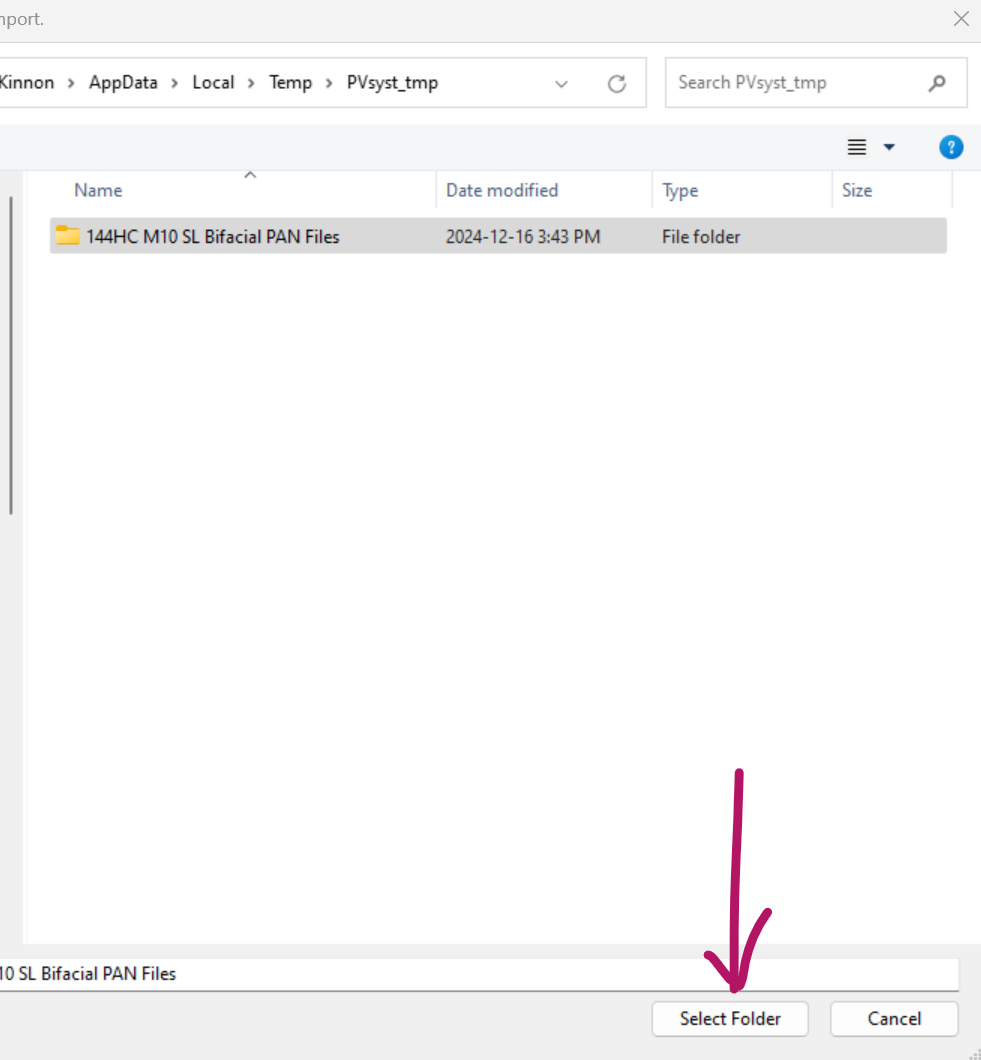Click the navigation pane scrollbar
This screenshot has width=981, height=1060.
click(x=11, y=355)
